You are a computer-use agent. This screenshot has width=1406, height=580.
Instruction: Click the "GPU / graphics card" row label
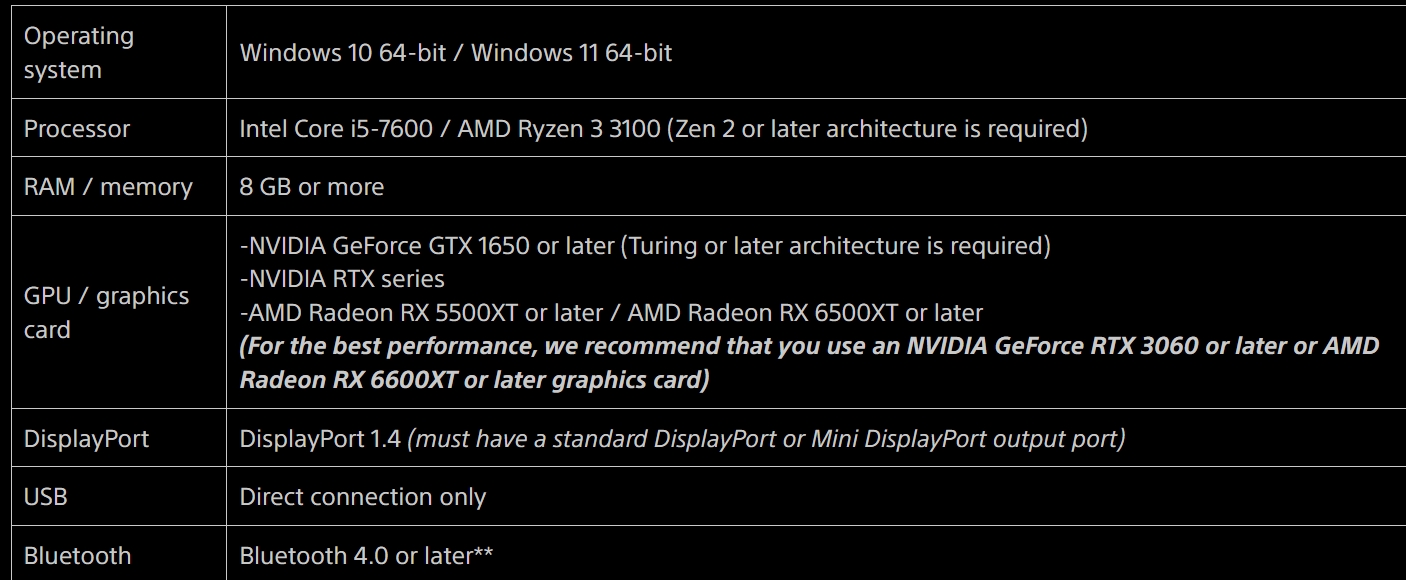[x=106, y=312]
